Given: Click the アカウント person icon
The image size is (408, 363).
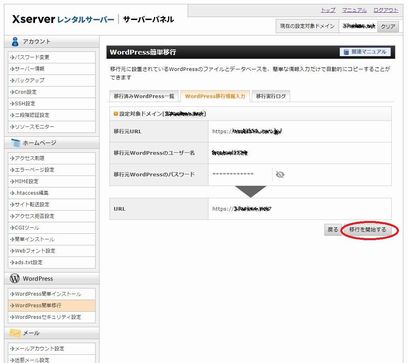Looking at the screenshot, I should (x=15, y=42).
